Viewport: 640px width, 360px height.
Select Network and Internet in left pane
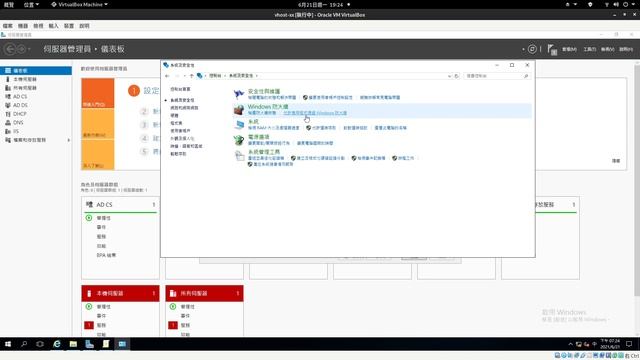184,108
